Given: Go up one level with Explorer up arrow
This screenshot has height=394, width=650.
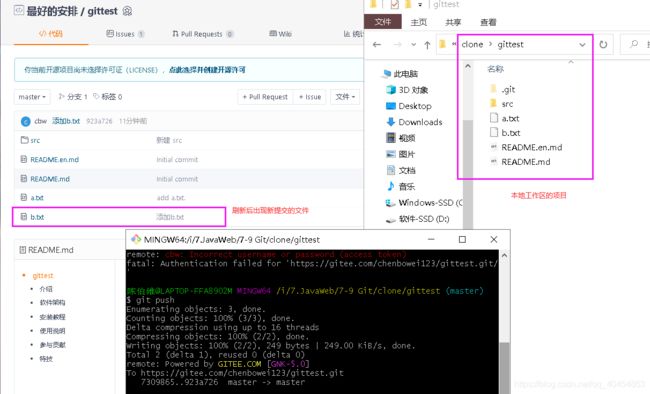Looking at the screenshot, I should (427, 45).
